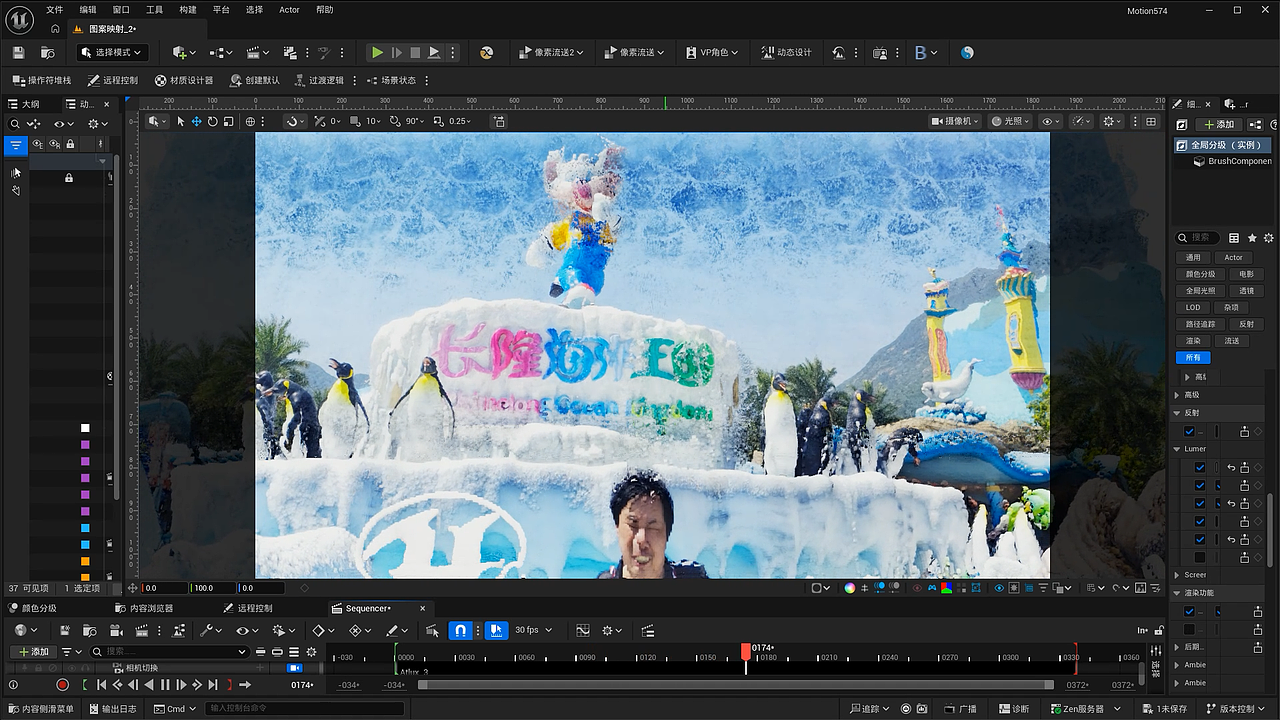Open 过渡逻辑 toolbar button
Viewport: 1280px width, 720px height.
click(318, 80)
